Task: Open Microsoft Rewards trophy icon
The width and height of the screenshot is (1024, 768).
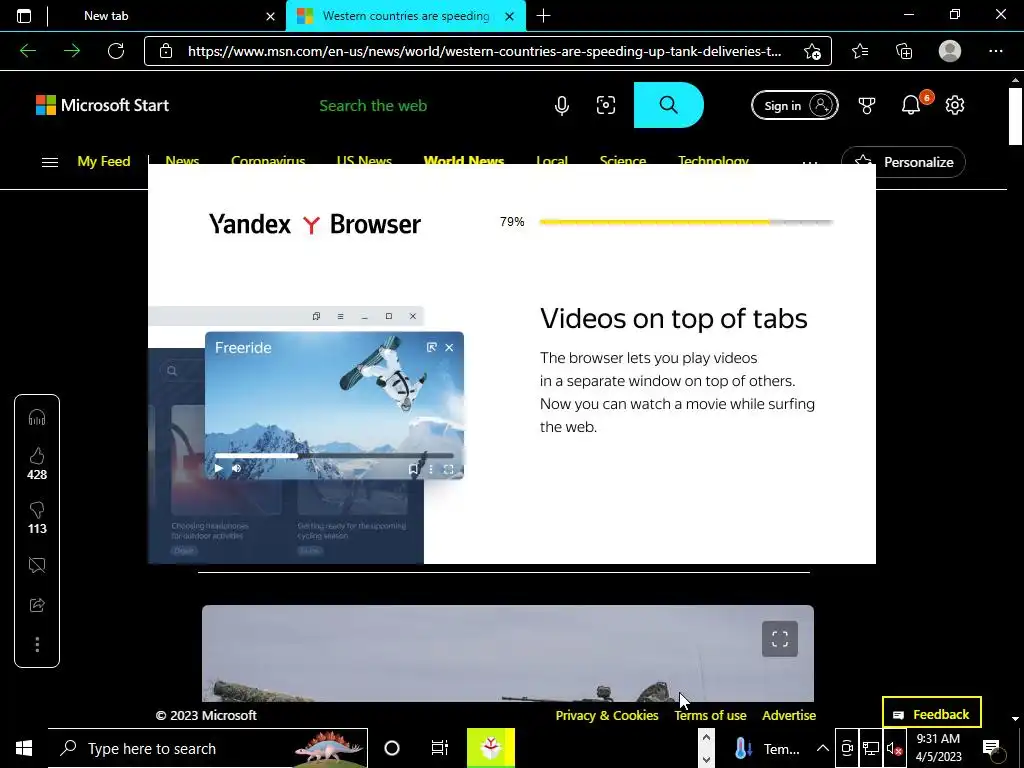Action: pos(867,105)
